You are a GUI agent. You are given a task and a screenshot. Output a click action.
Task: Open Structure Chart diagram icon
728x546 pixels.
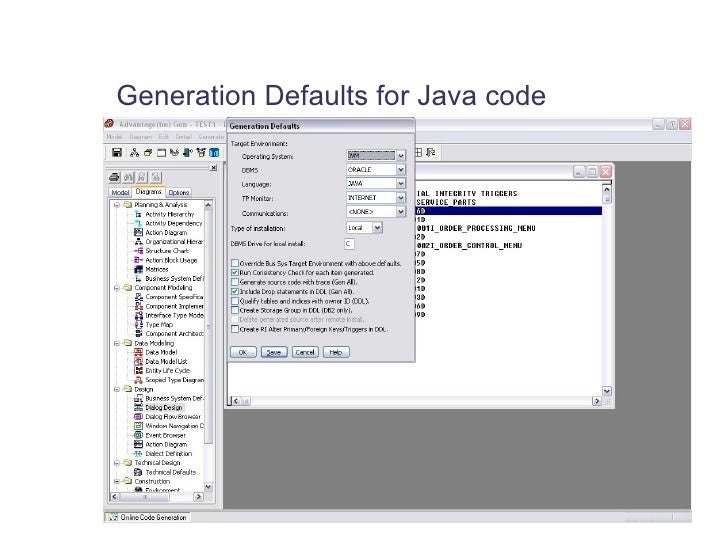coord(138,251)
